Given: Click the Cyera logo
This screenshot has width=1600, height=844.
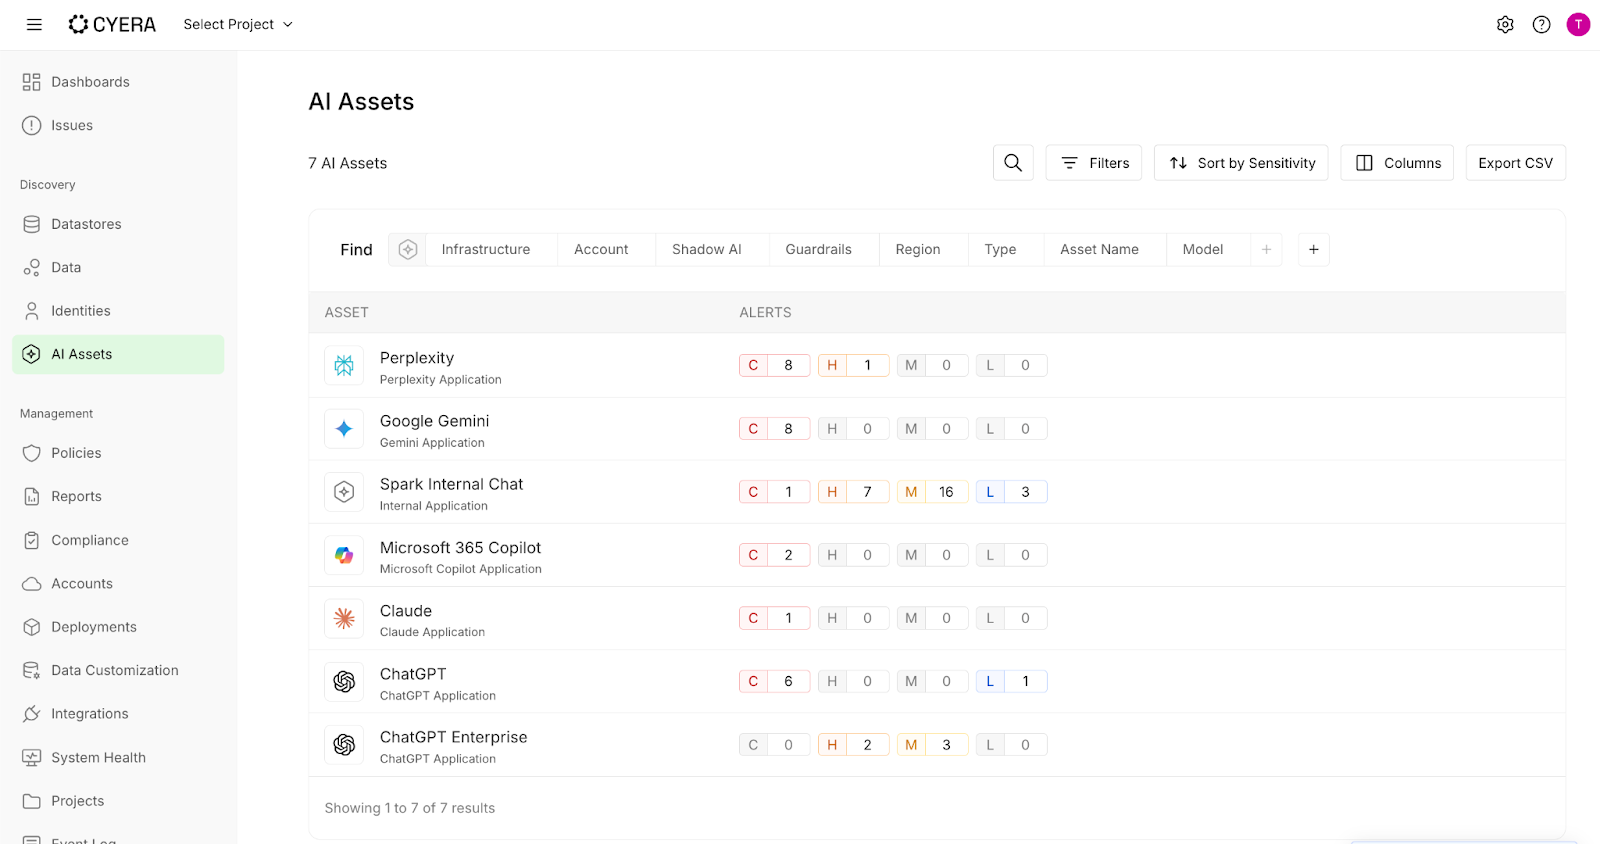Looking at the screenshot, I should tap(112, 24).
